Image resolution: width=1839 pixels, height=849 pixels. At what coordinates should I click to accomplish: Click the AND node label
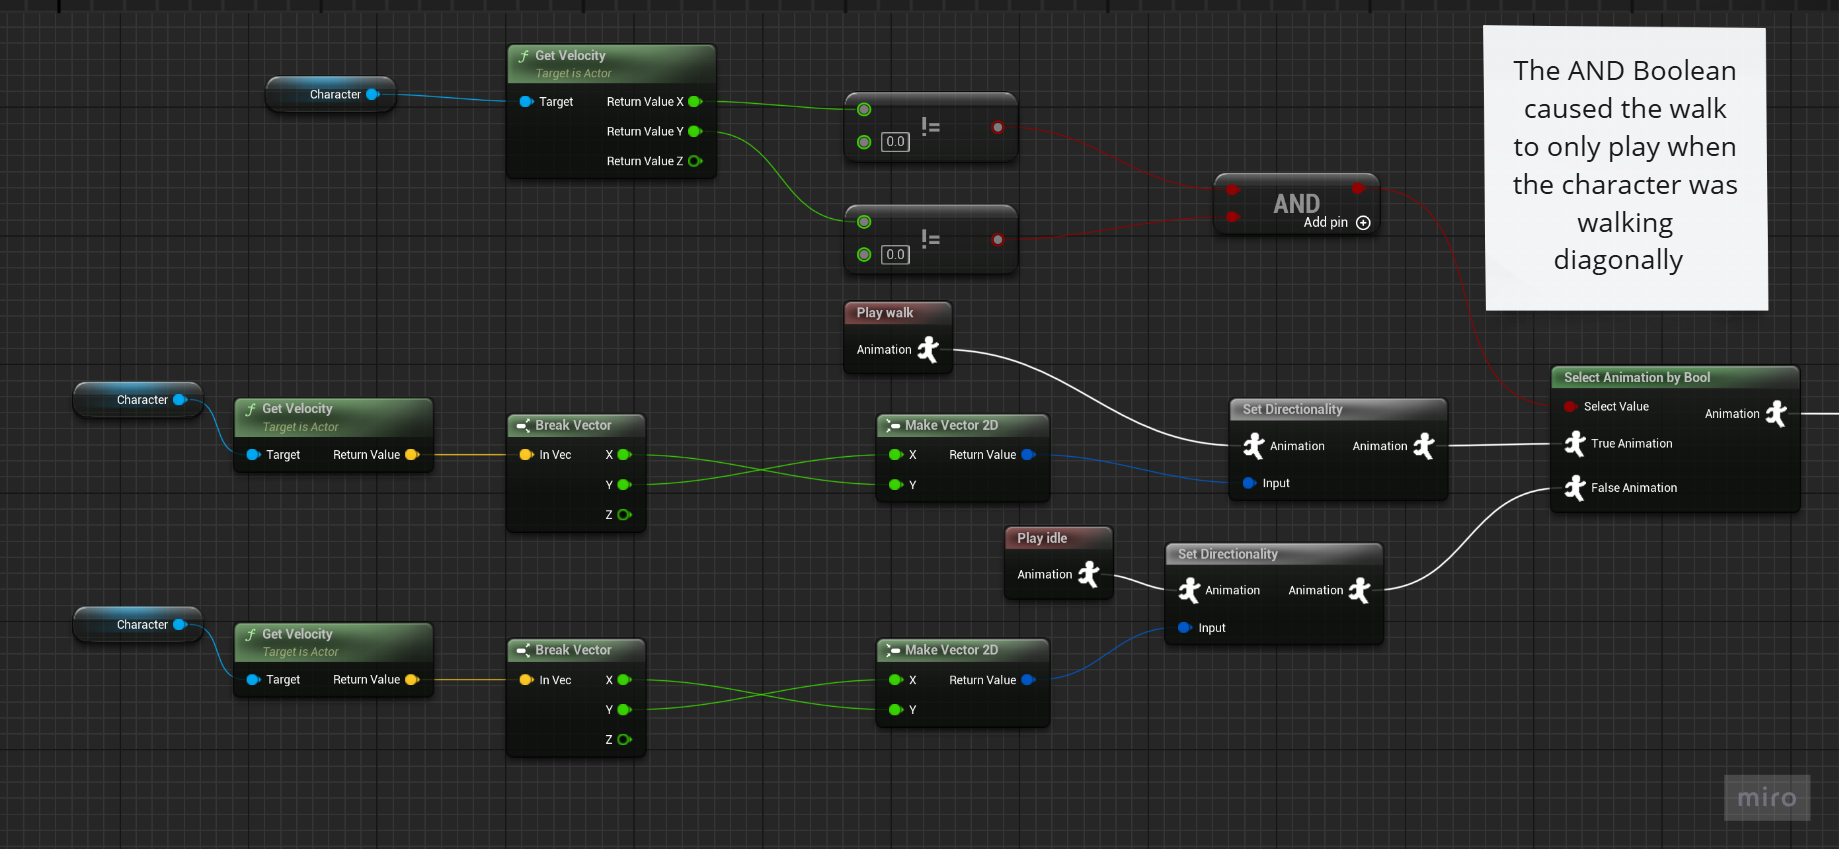tap(1296, 203)
